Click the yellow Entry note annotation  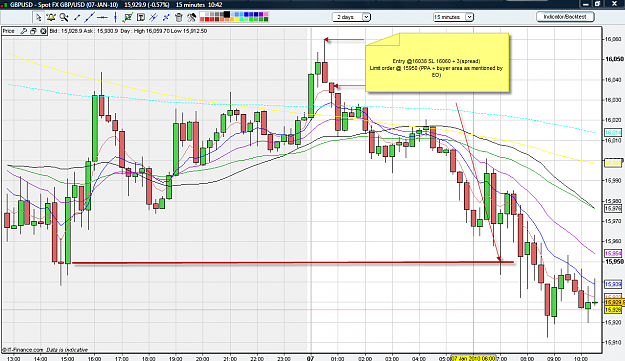(x=437, y=63)
